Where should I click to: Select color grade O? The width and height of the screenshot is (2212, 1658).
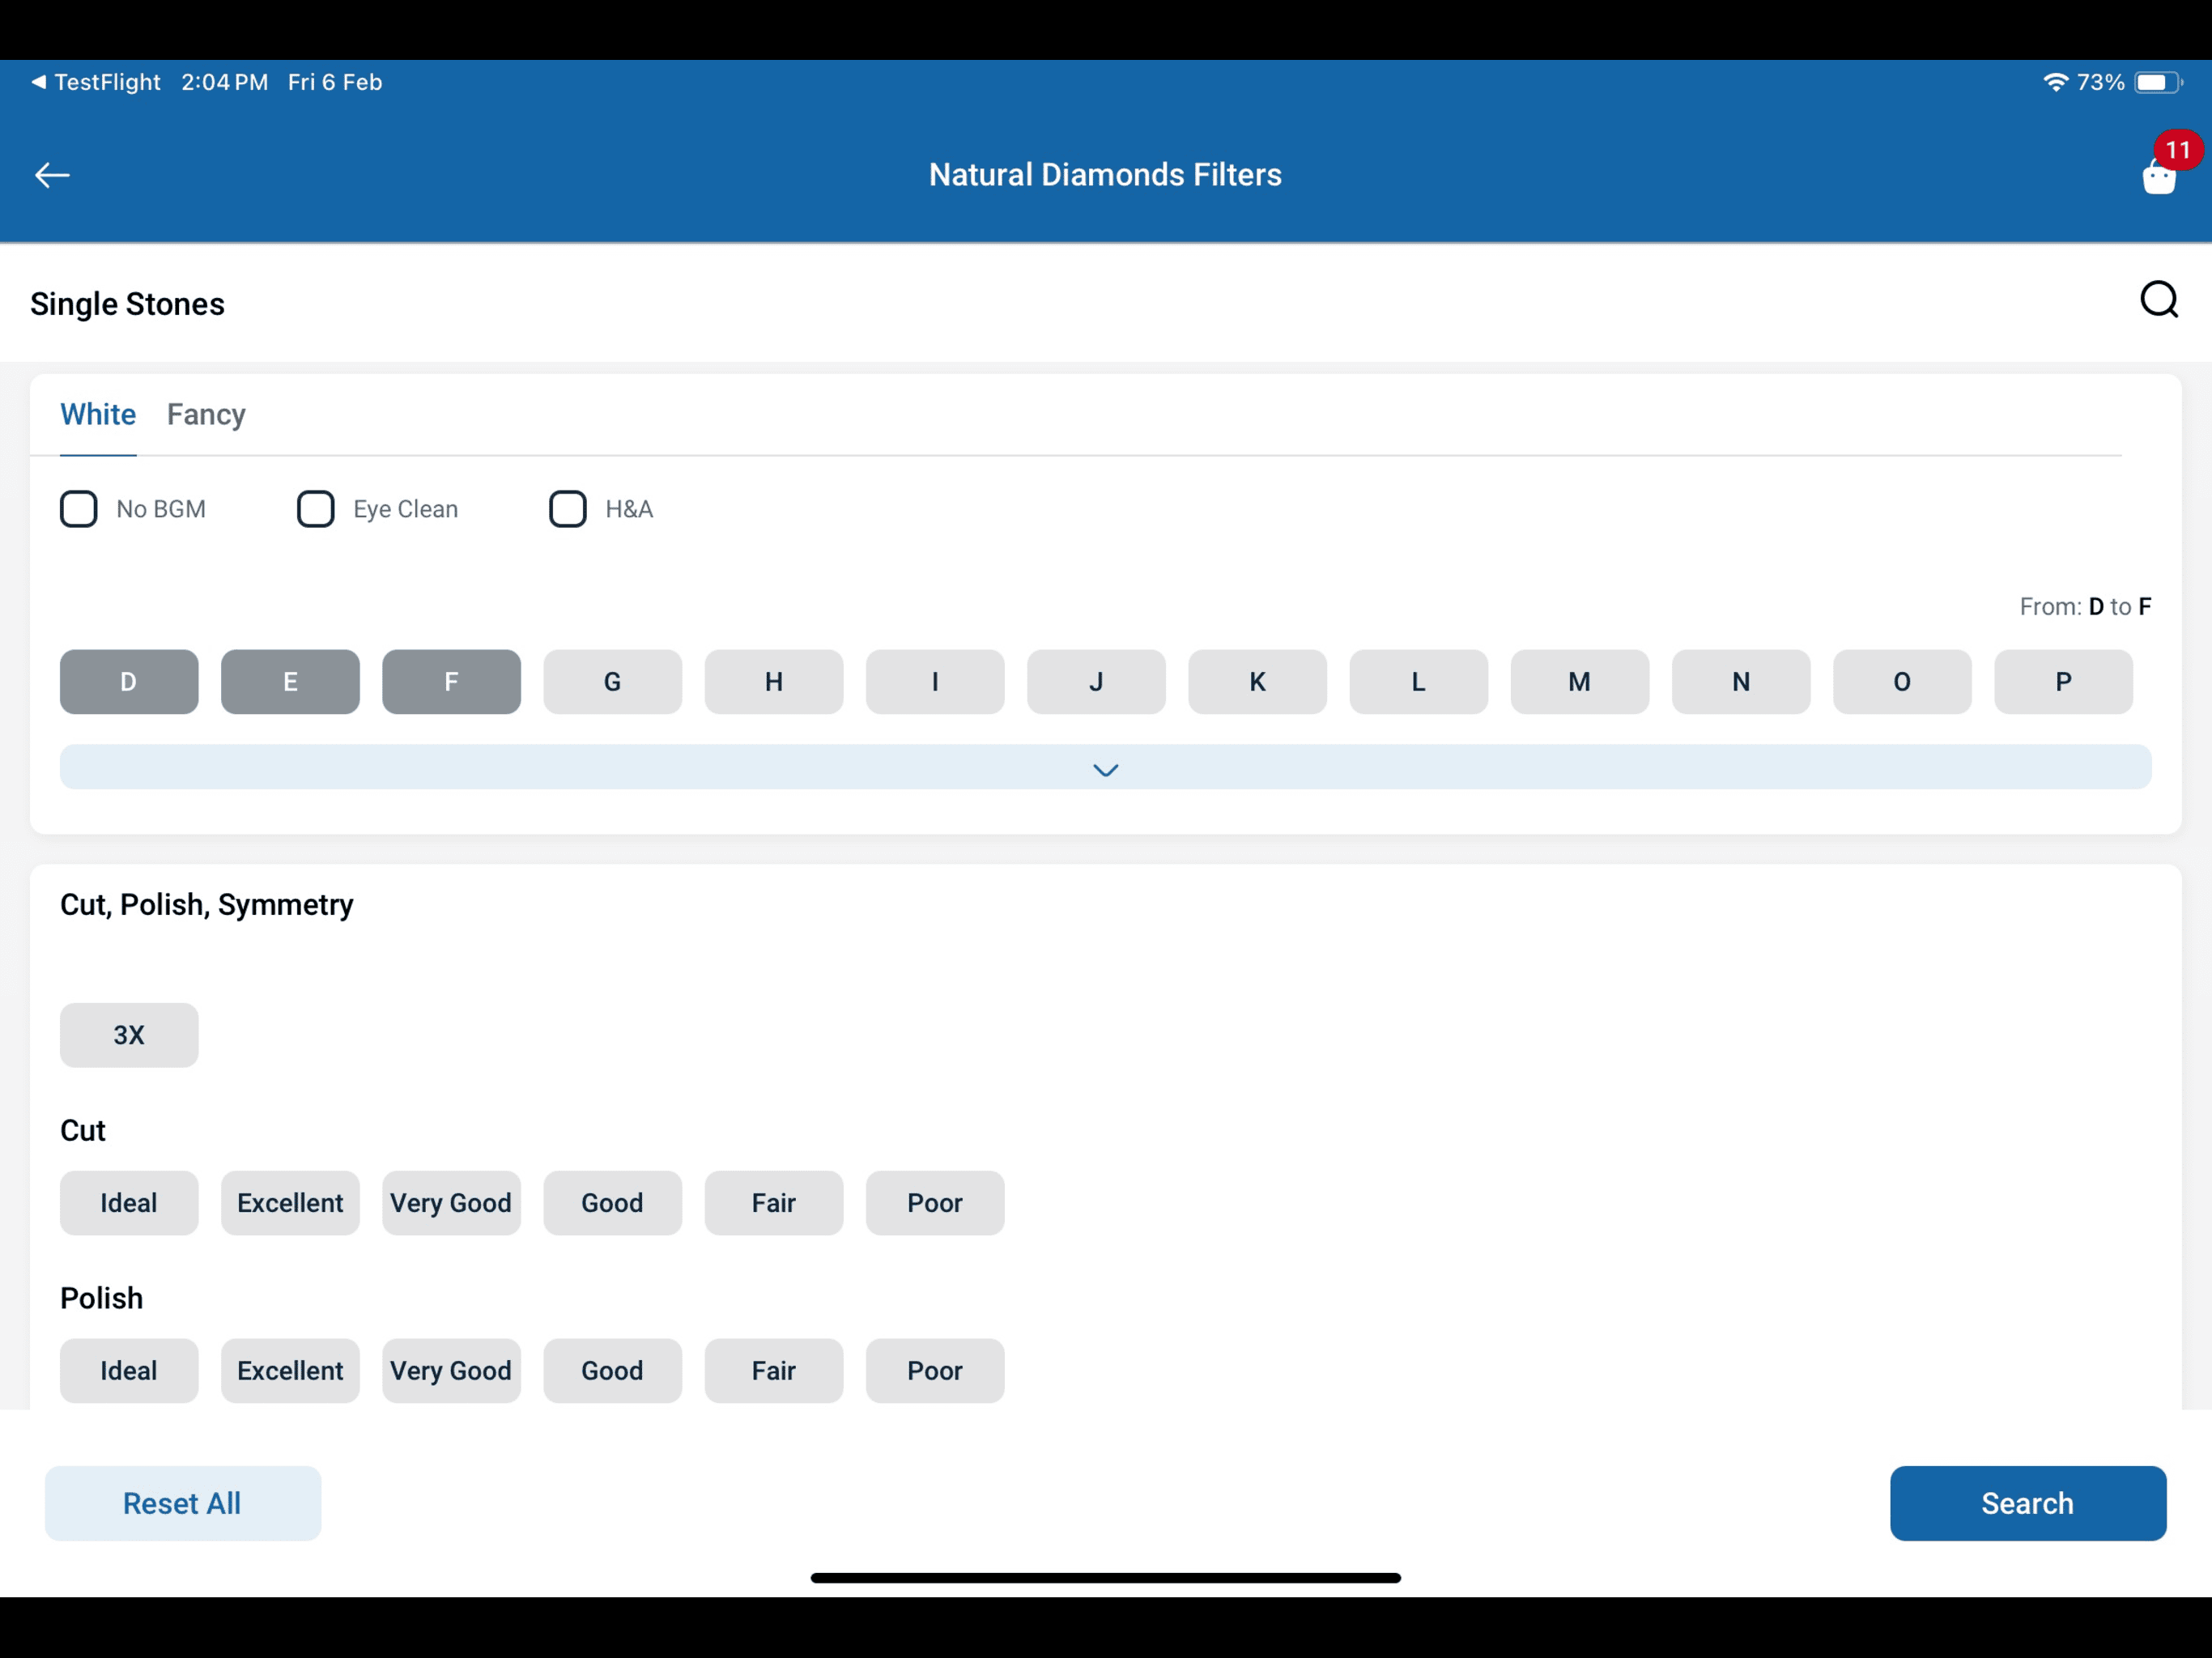coord(1902,682)
